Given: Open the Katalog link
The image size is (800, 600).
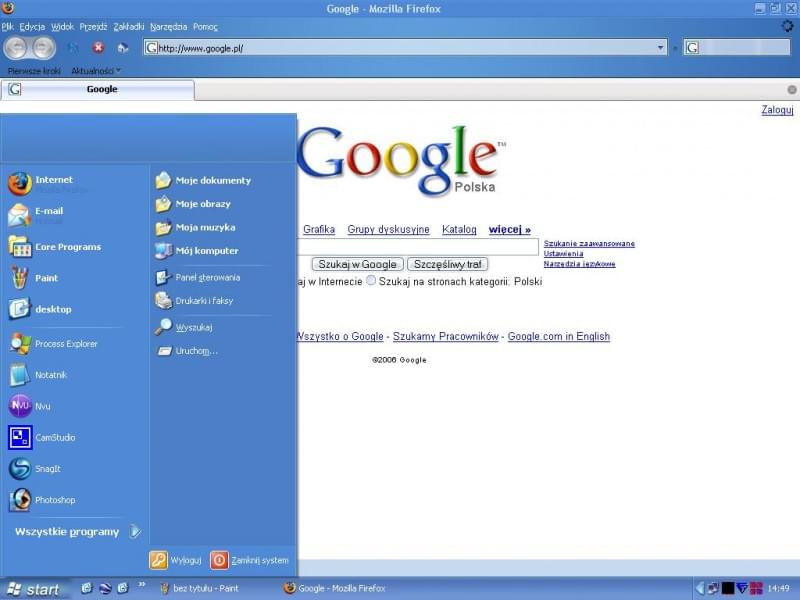Looking at the screenshot, I should coord(459,229).
